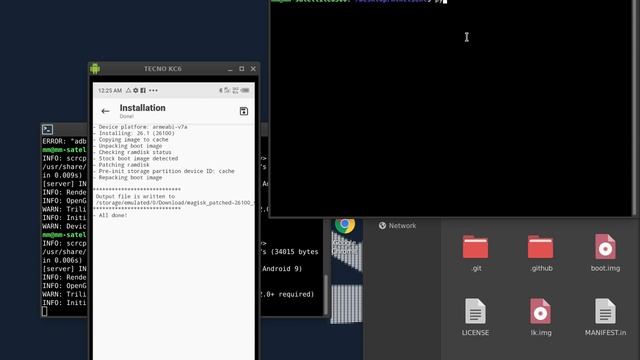Open the three-dots notification overflow in phone status bar
Image resolution: width=640 pixels, height=360 pixels.
(x=153, y=90)
